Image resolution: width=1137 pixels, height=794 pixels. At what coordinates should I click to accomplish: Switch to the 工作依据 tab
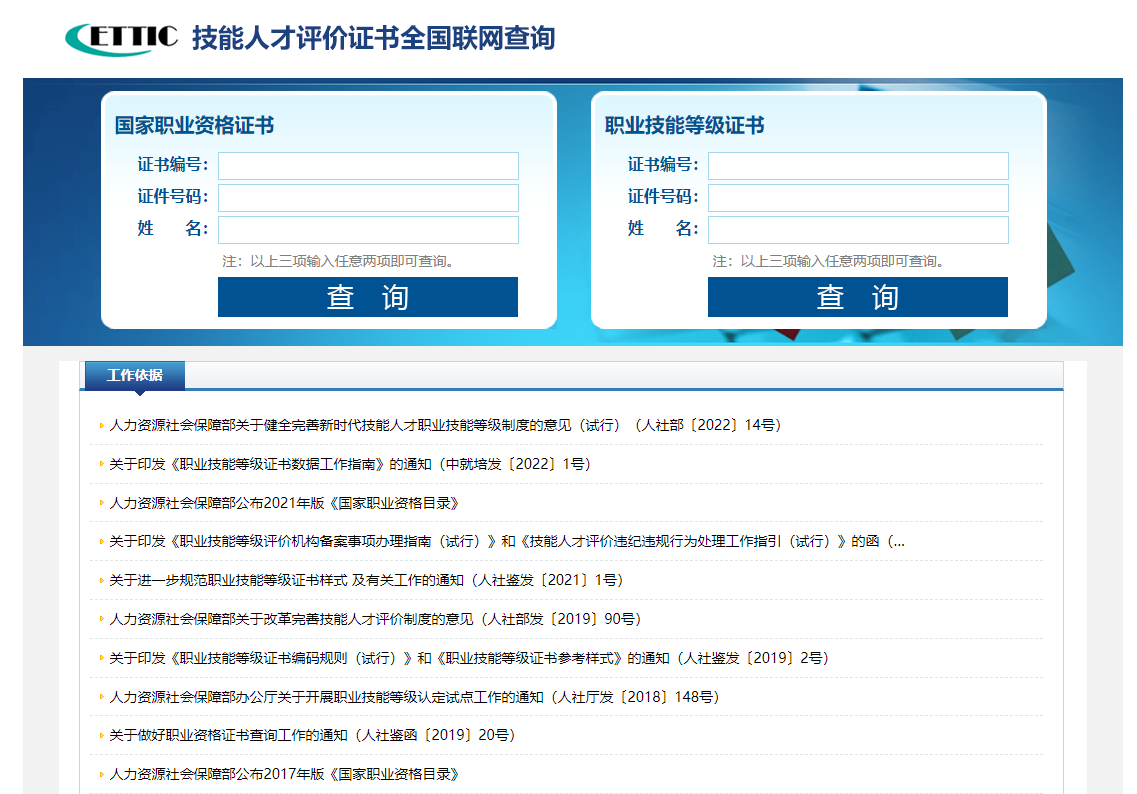click(x=132, y=375)
